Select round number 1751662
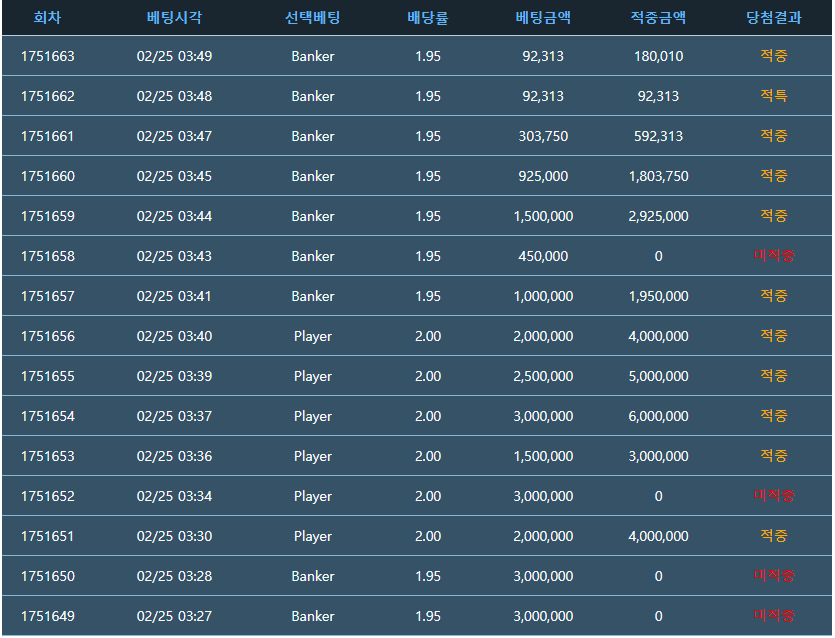835x638 pixels. coord(48,96)
